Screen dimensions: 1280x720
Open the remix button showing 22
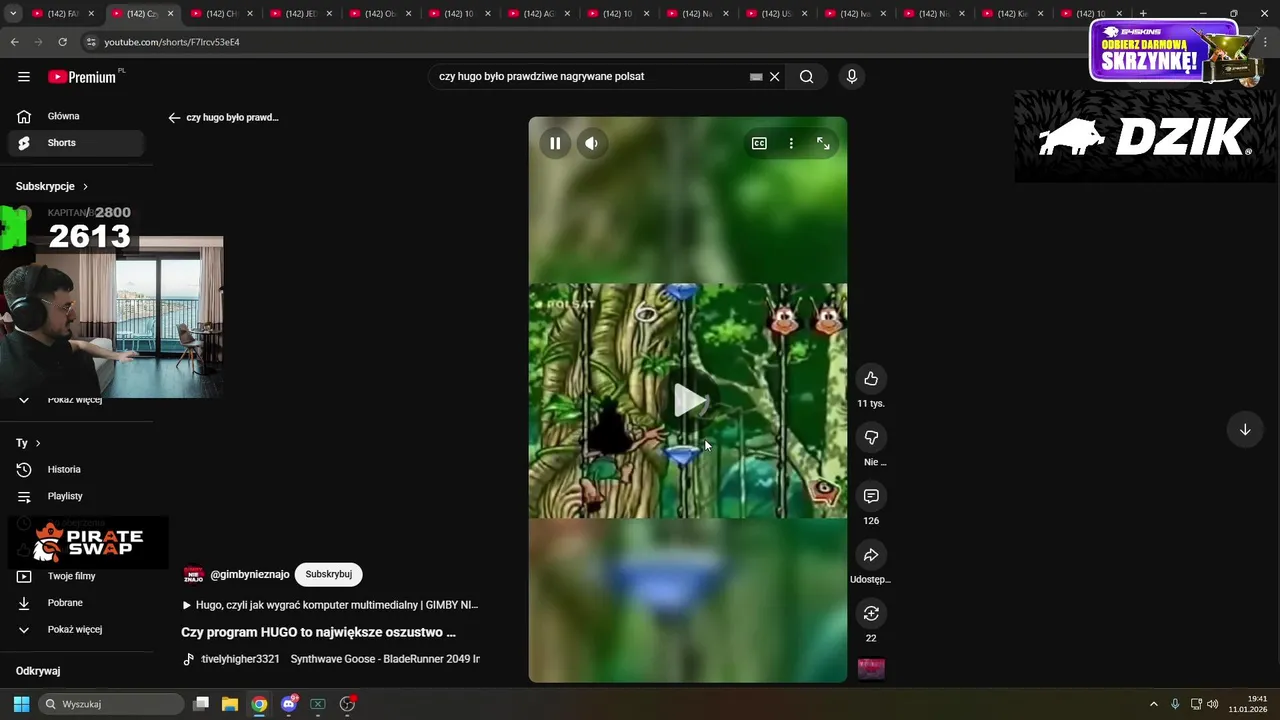(x=871, y=613)
